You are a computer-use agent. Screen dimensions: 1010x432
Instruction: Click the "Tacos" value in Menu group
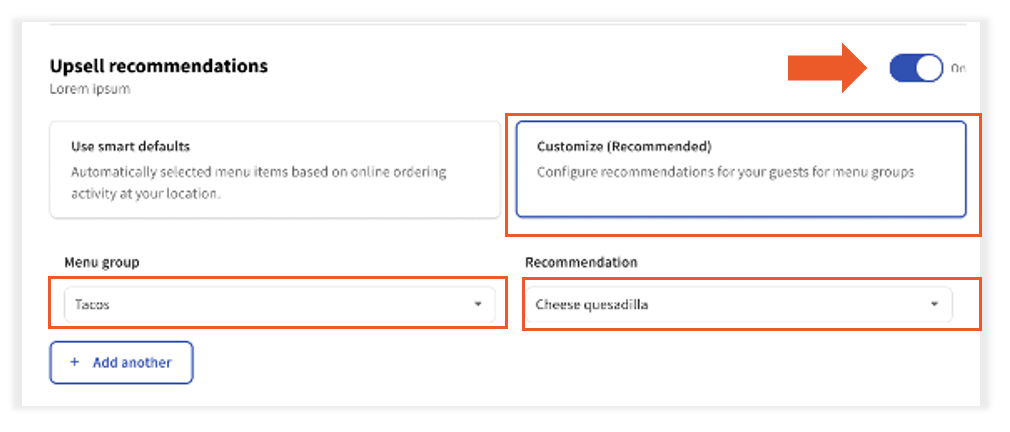click(92, 304)
